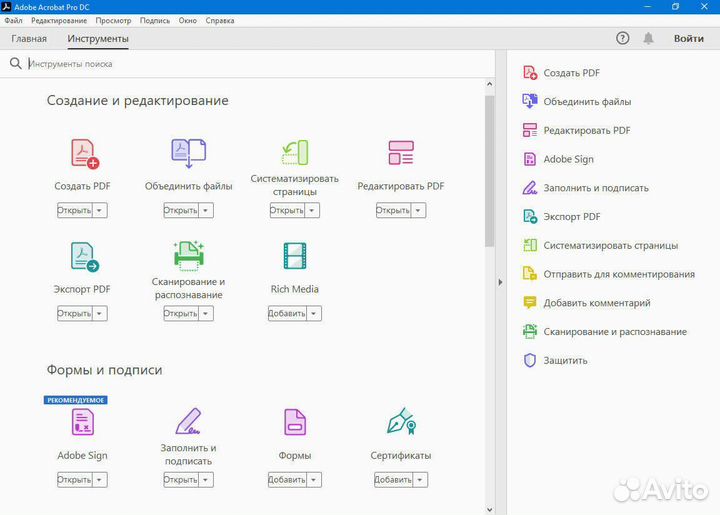Select the Инструменты tab

click(x=98, y=39)
